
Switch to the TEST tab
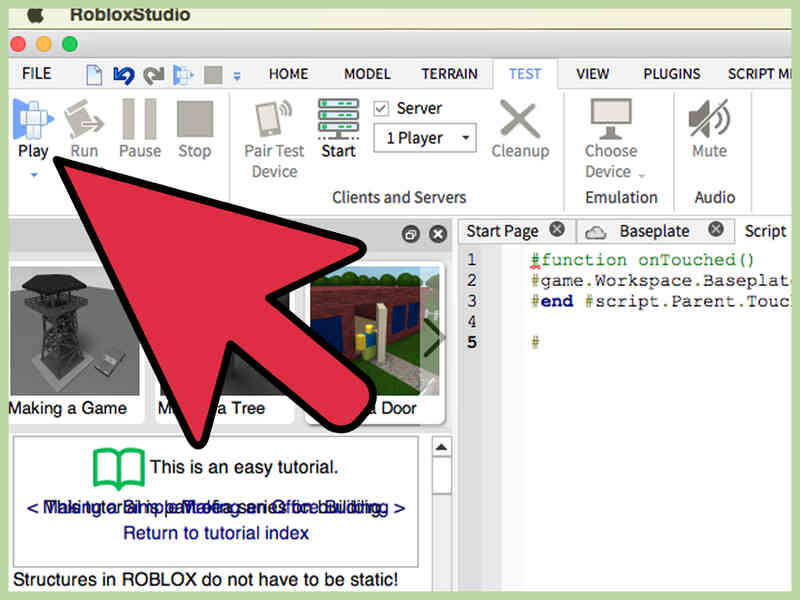click(x=524, y=74)
